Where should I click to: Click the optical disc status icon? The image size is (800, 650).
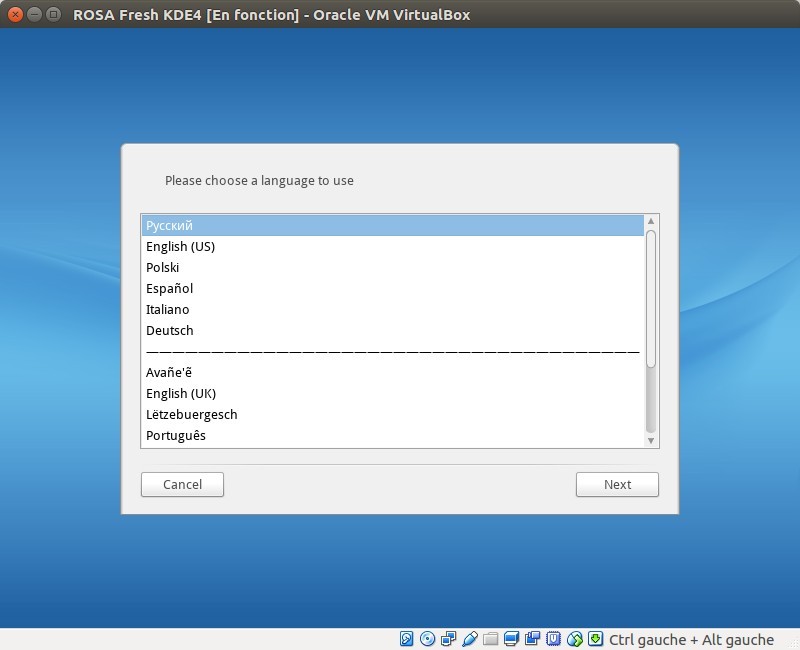428,639
